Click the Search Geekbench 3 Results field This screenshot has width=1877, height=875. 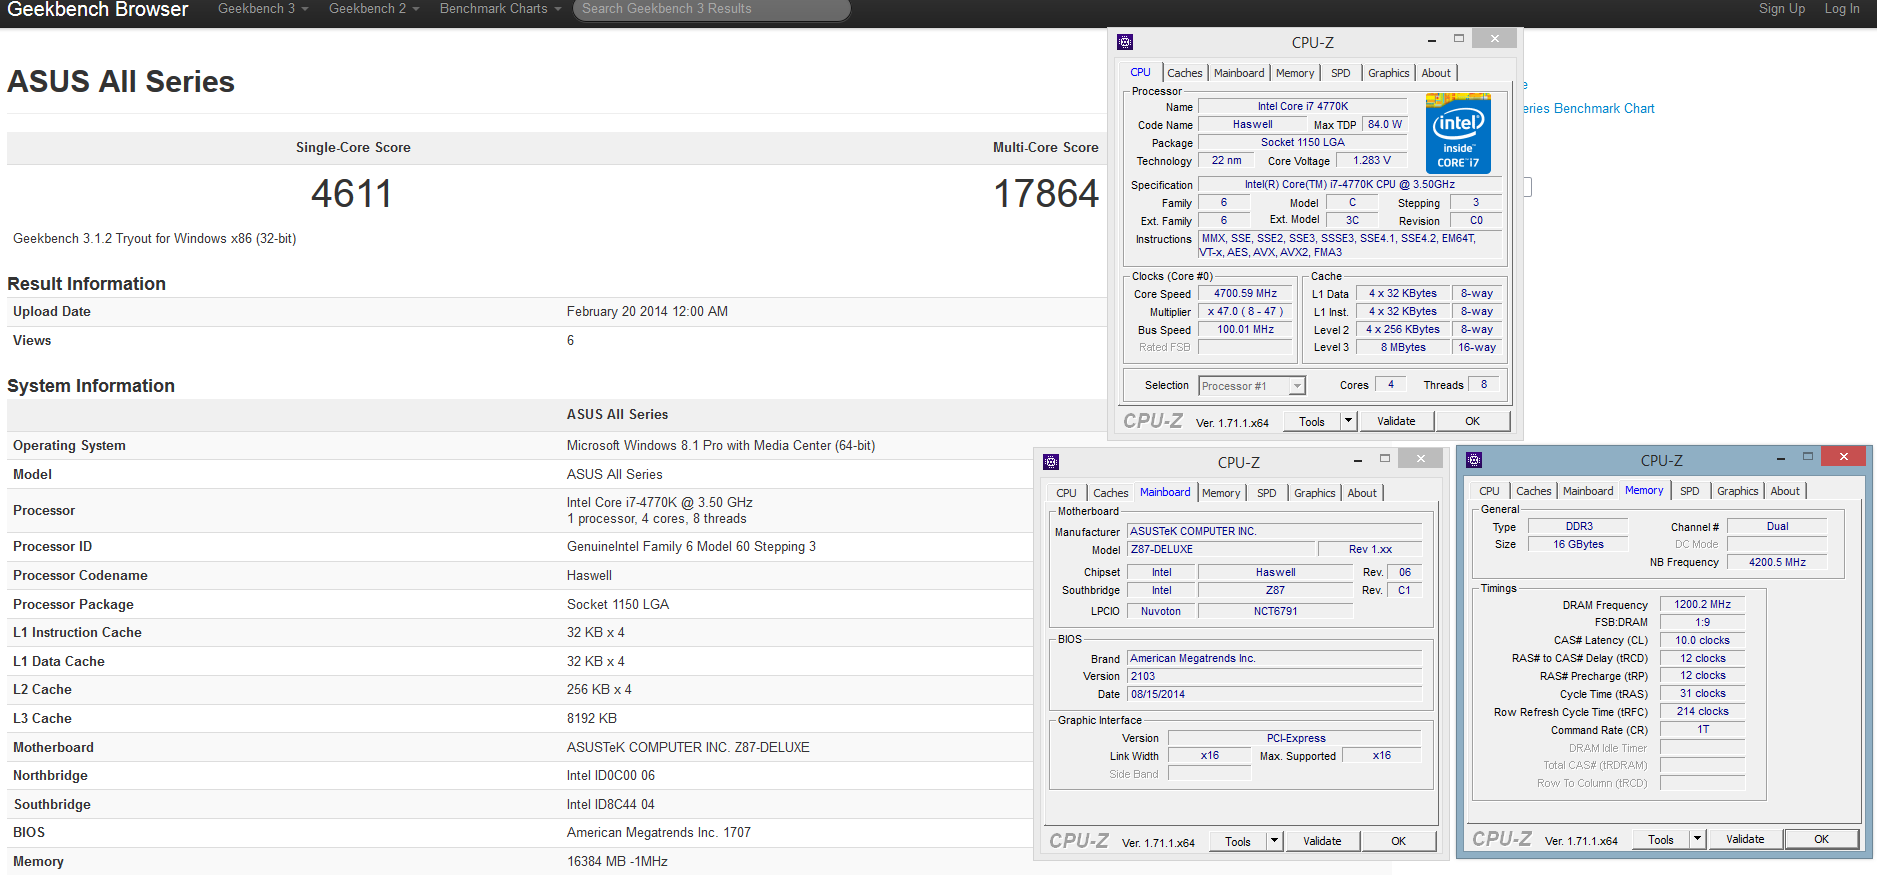712,9
